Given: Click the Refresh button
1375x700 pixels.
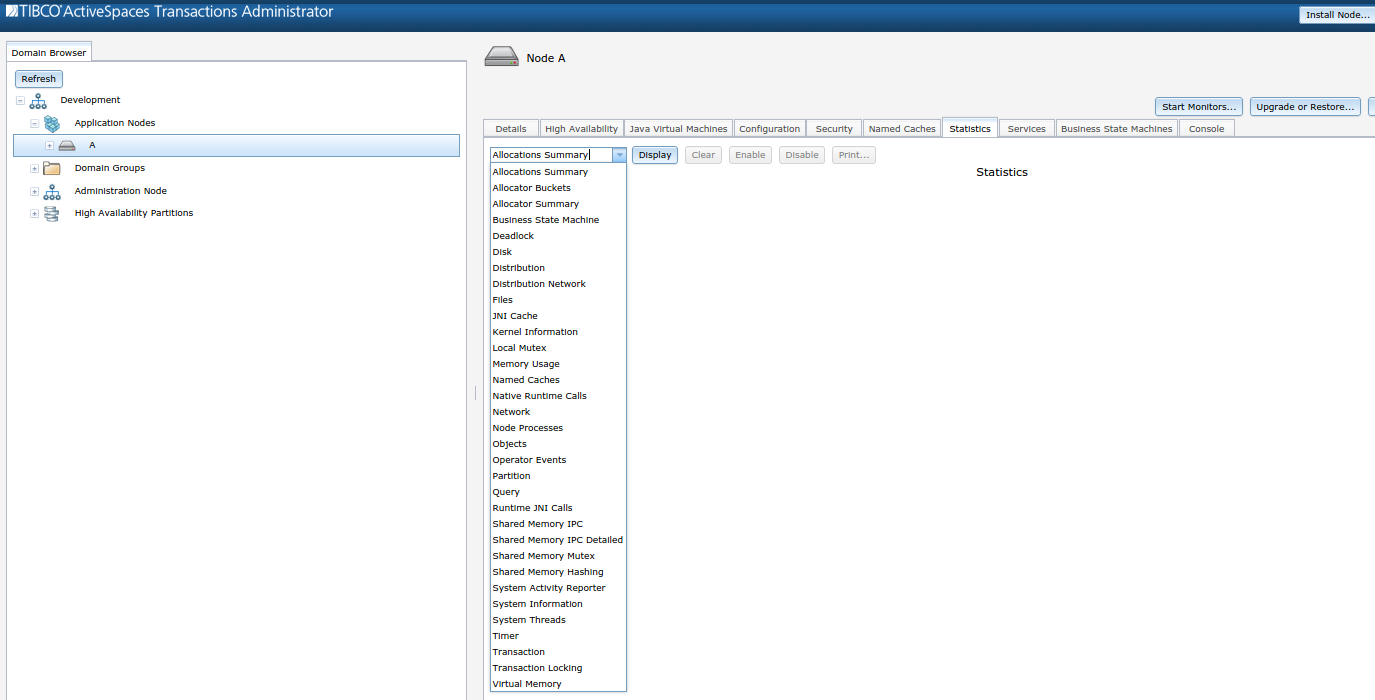Looking at the screenshot, I should click(x=38, y=78).
